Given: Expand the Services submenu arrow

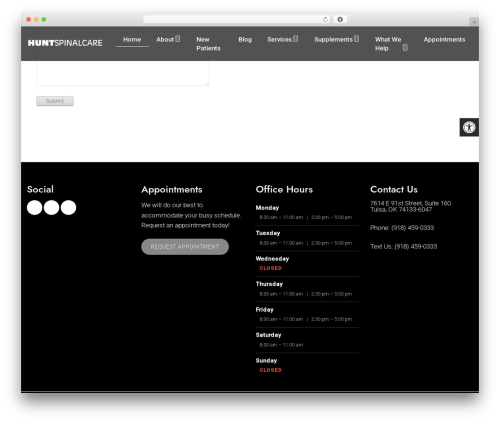Looking at the screenshot, I should [296, 39].
